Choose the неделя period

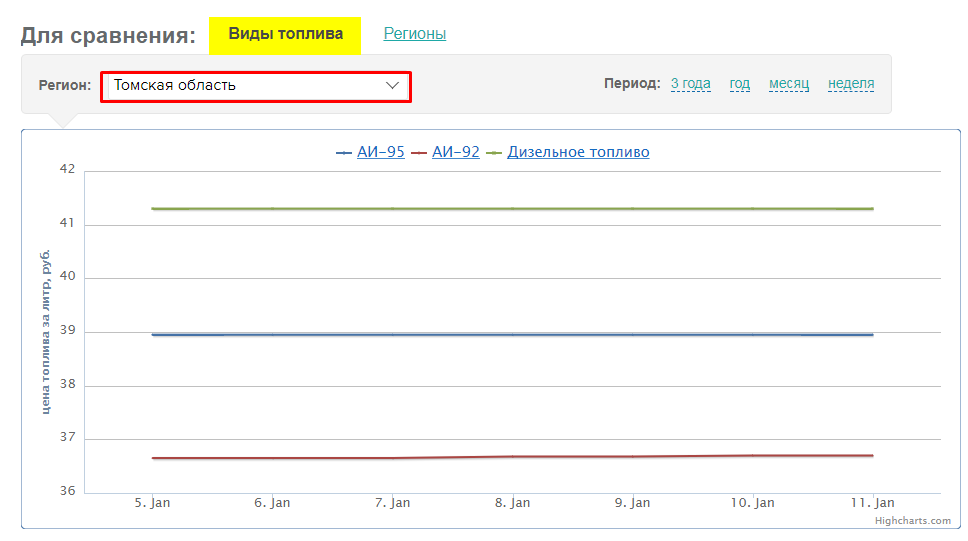point(850,84)
